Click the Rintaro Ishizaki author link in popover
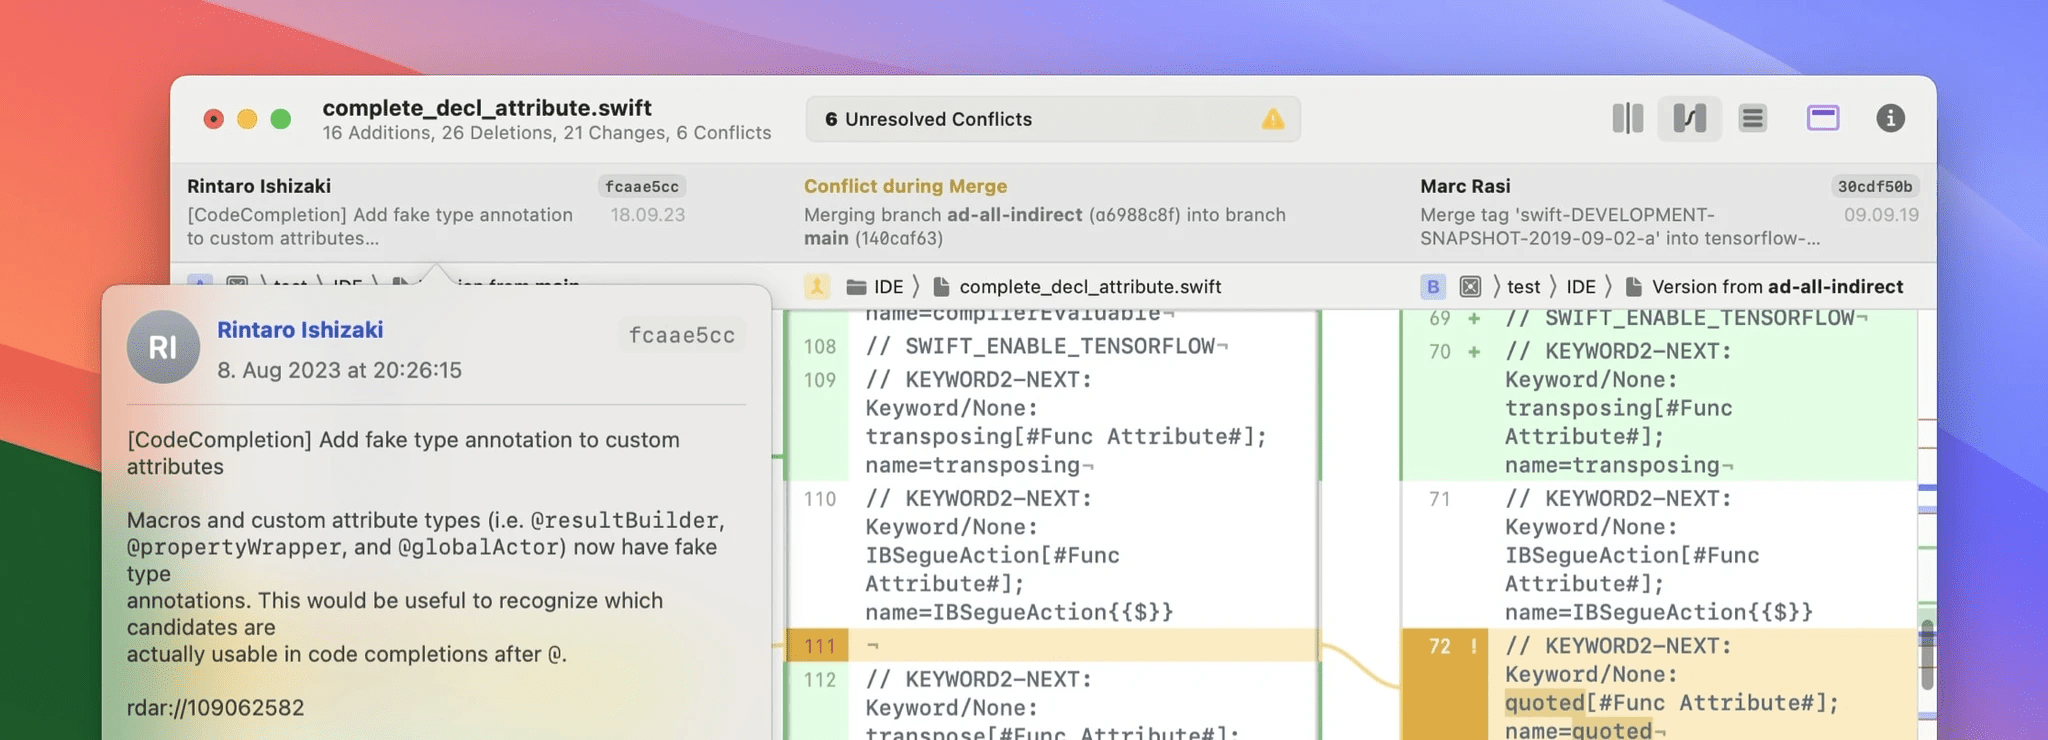This screenshot has width=2048, height=740. pyautogui.click(x=300, y=330)
